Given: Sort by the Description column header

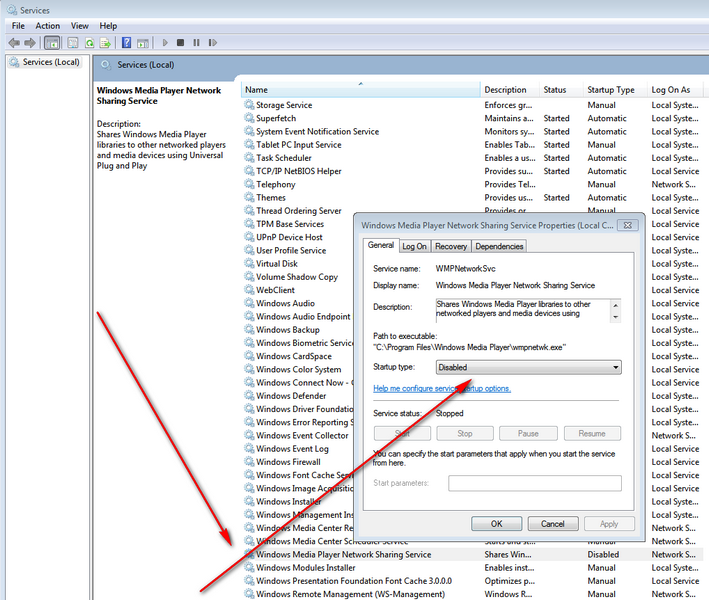Looking at the screenshot, I should click(510, 90).
